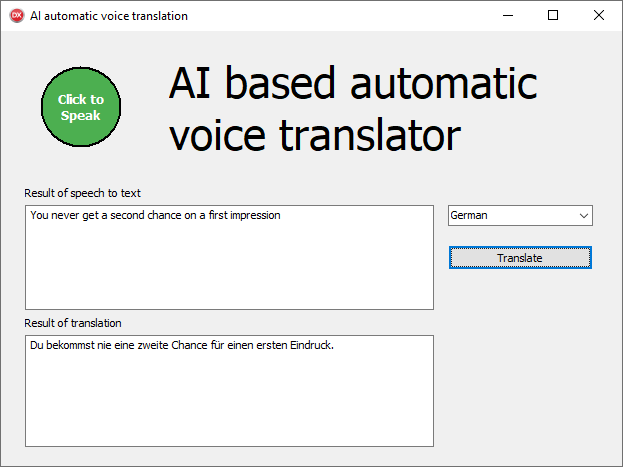Focus the translation result text box
The height and width of the screenshot is (467, 623).
pyautogui.click(x=229, y=400)
